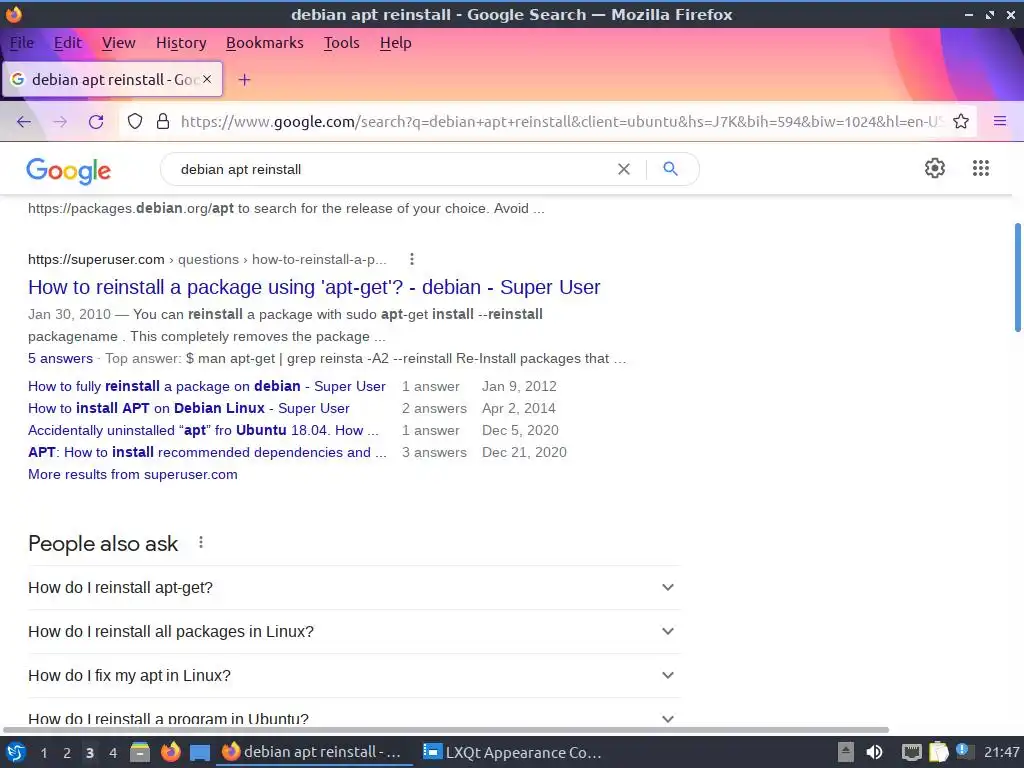
Task: Open 'How to install APT on Debian Linux'
Action: [x=189, y=409]
